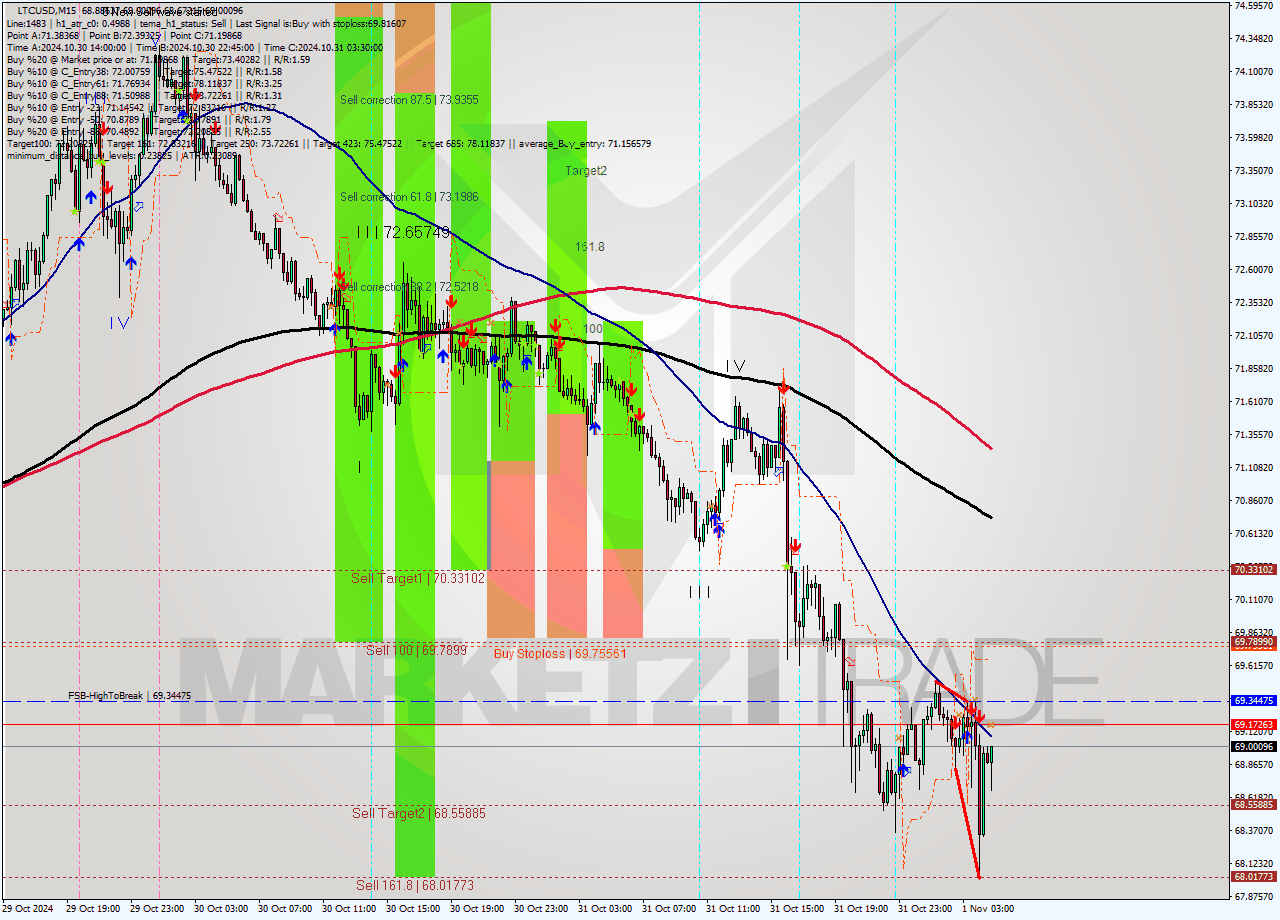Viewport: 1280px width, 920px height.
Task: Click the blue 69.34475 price tag
Action: point(1253,701)
